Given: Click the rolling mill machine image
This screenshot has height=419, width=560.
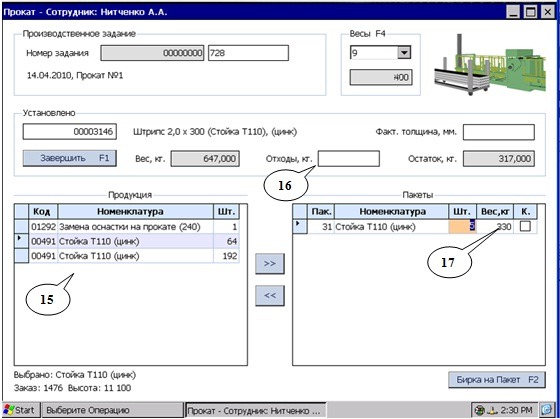Looking at the screenshot, I should coord(490,64).
